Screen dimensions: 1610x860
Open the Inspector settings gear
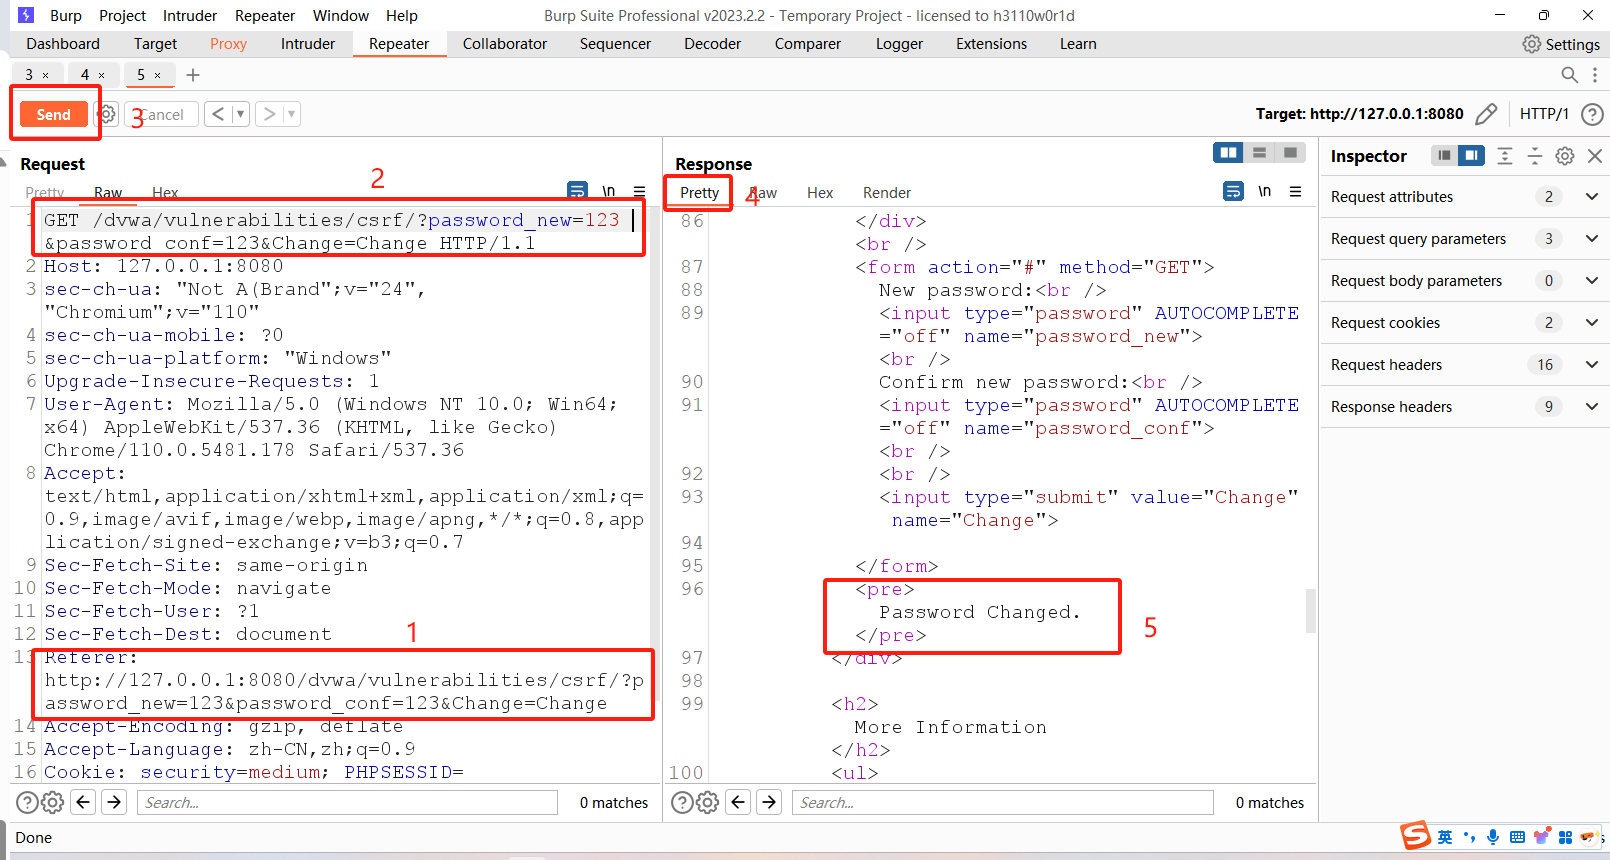(1565, 156)
